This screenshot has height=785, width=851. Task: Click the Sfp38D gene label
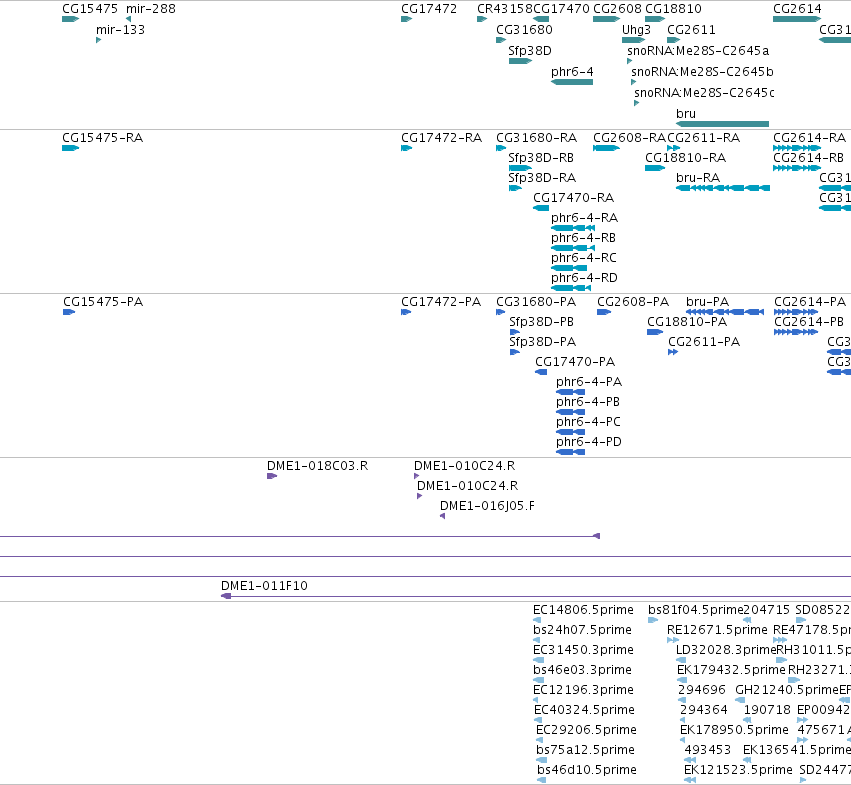point(530,51)
